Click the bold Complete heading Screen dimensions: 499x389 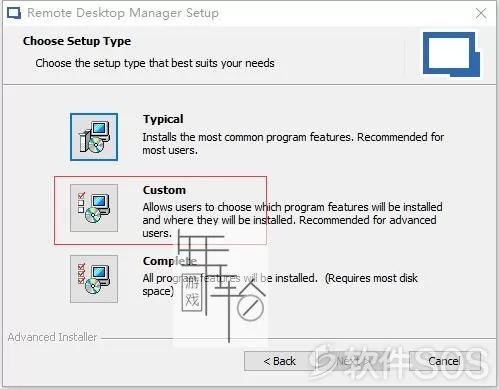point(170,261)
